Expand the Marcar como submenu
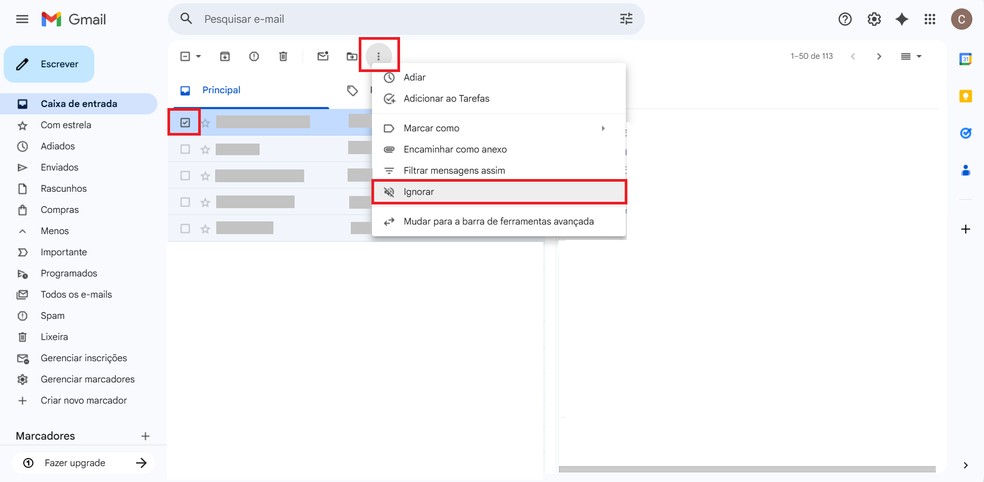The image size is (984, 482). (x=499, y=128)
